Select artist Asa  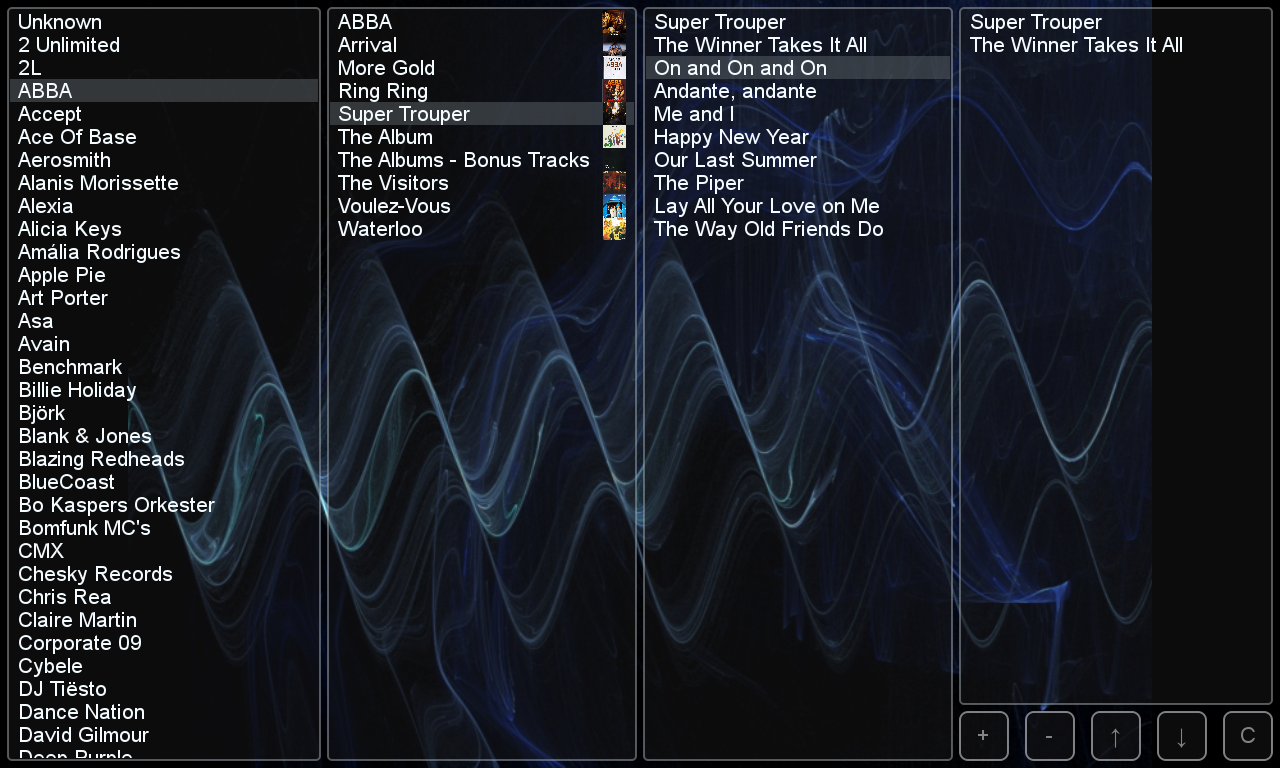click(x=164, y=321)
